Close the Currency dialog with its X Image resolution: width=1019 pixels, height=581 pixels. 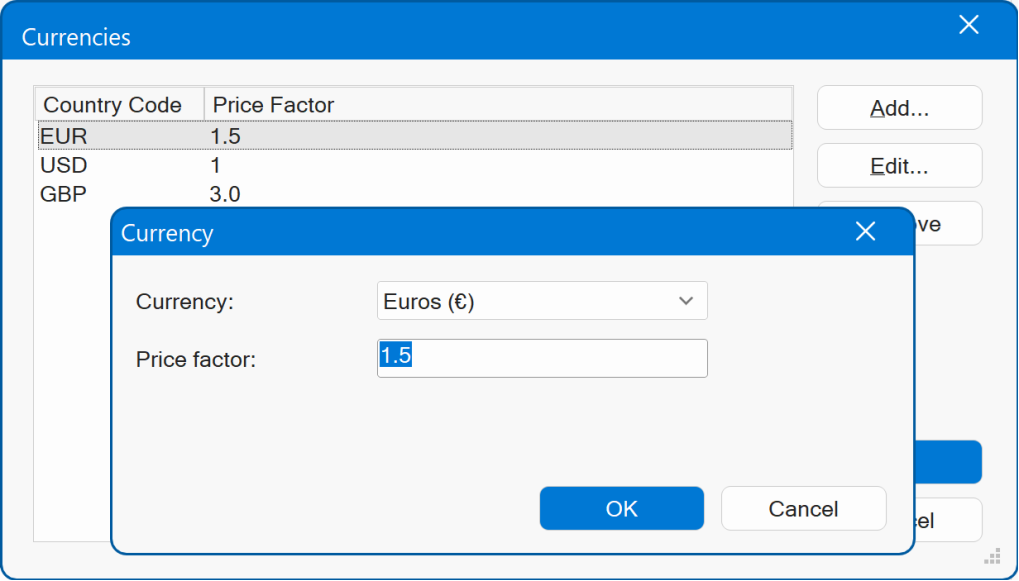pyautogui.click(x=865, y=232)
